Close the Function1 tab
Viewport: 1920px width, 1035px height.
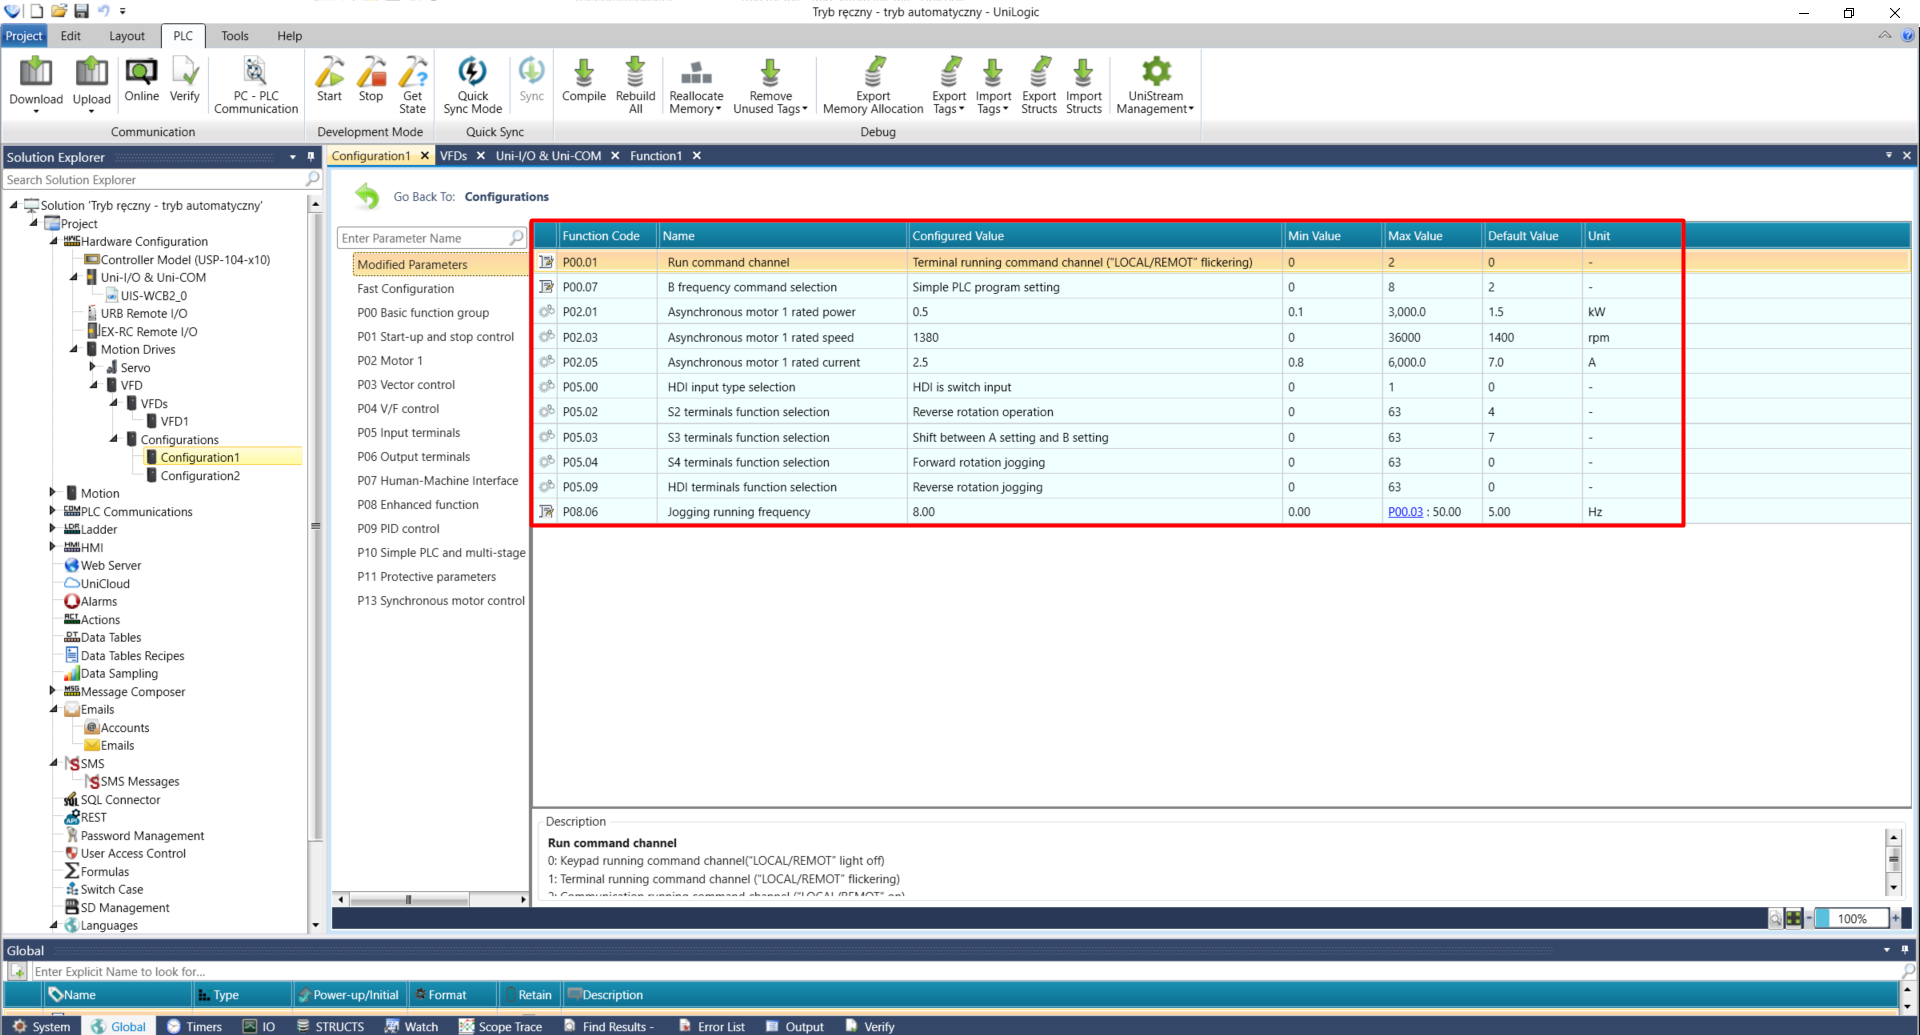click(697, 156)
